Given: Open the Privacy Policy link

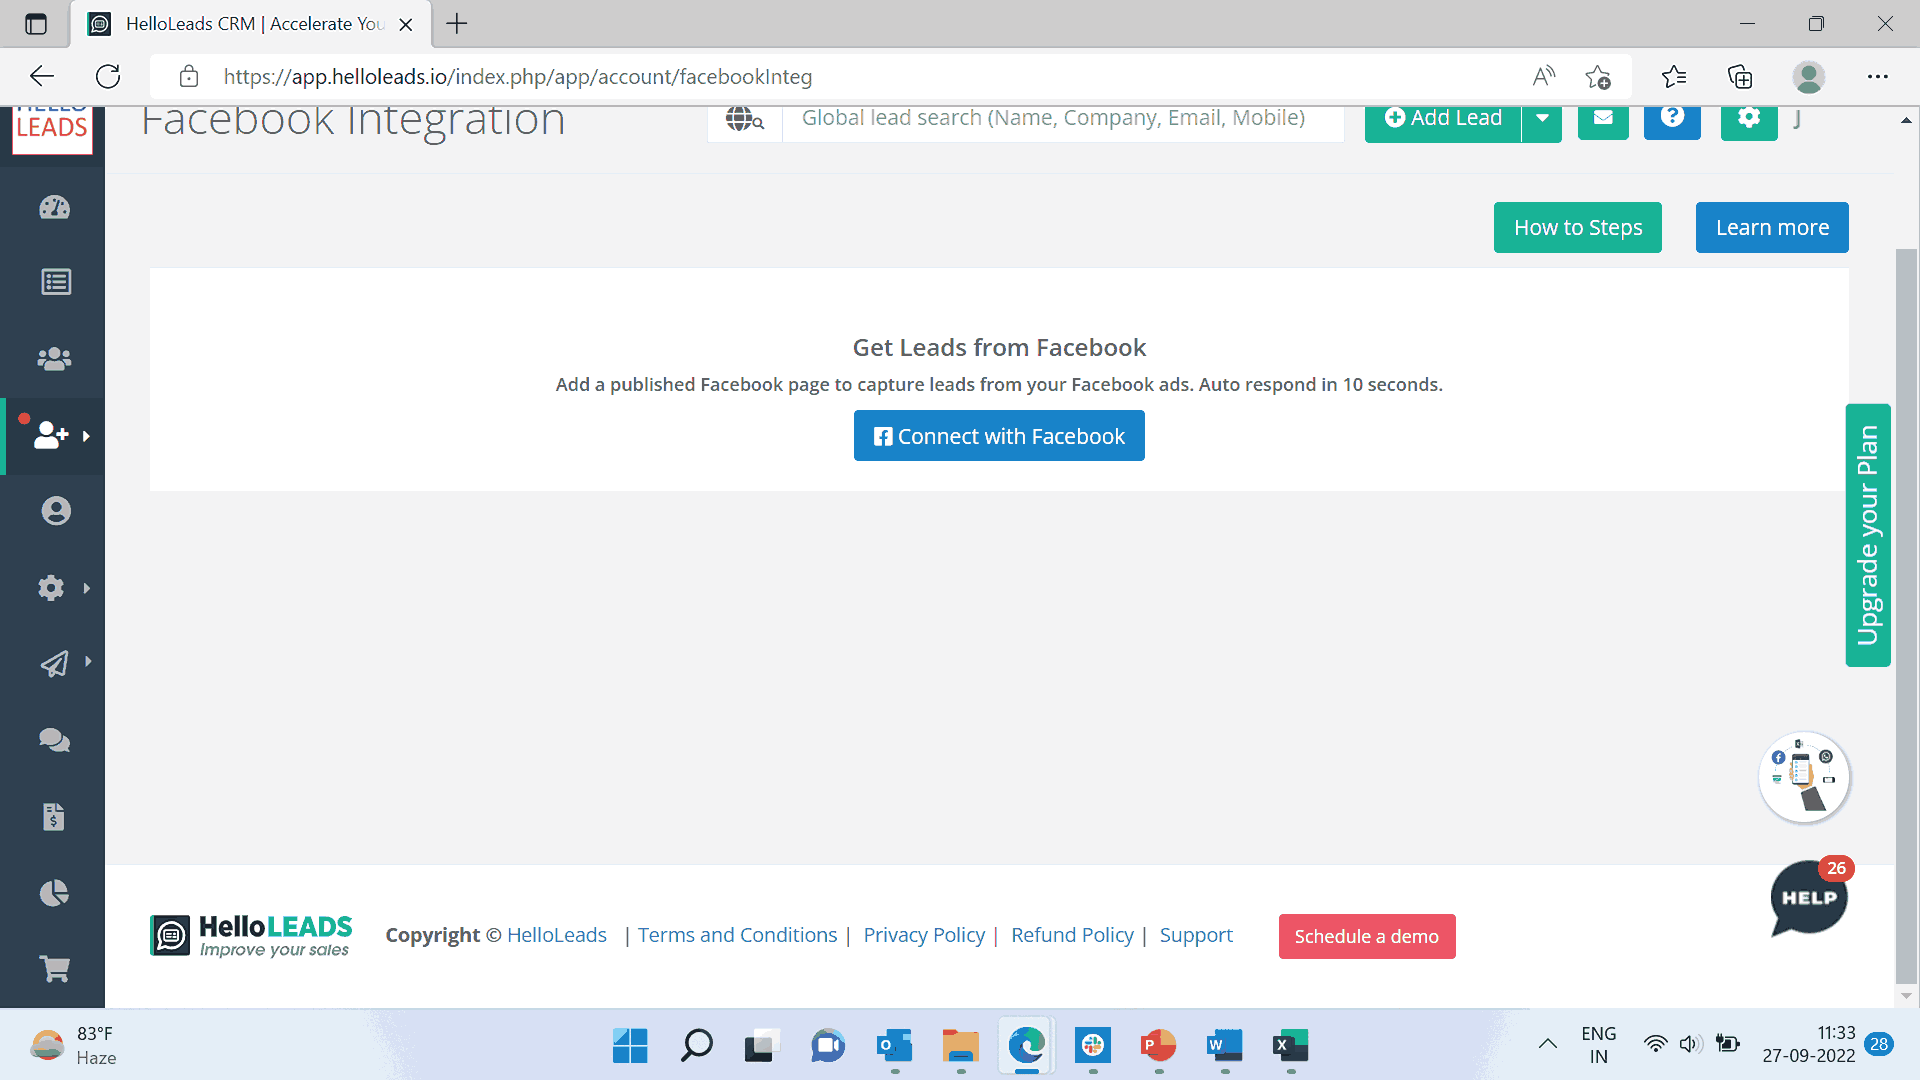Looking at the screenshot, I should (x=924, y=935).
